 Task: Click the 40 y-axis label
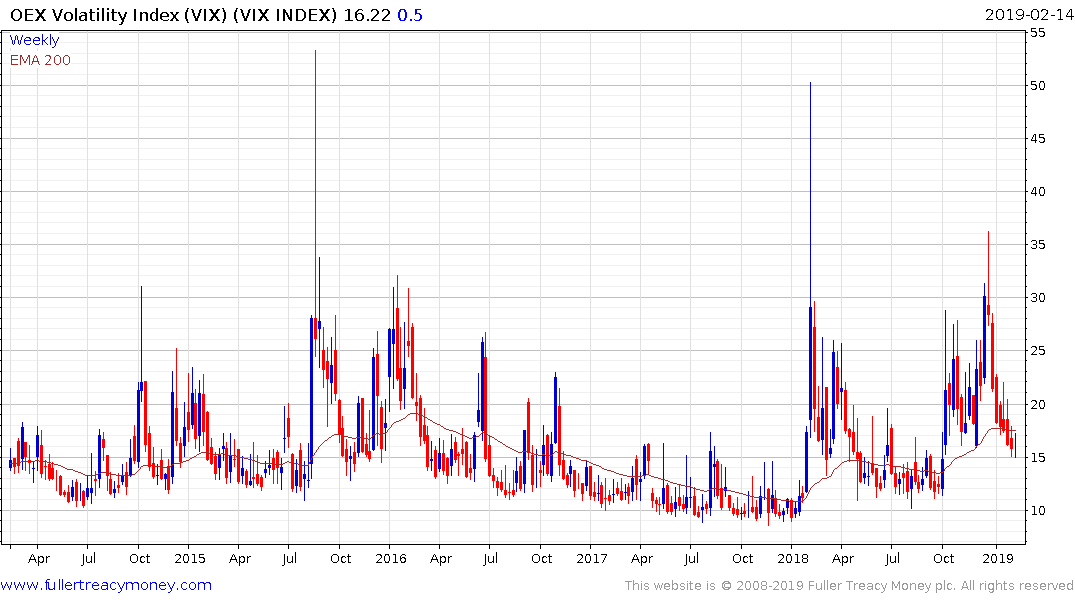click(x=1037, y=191)
